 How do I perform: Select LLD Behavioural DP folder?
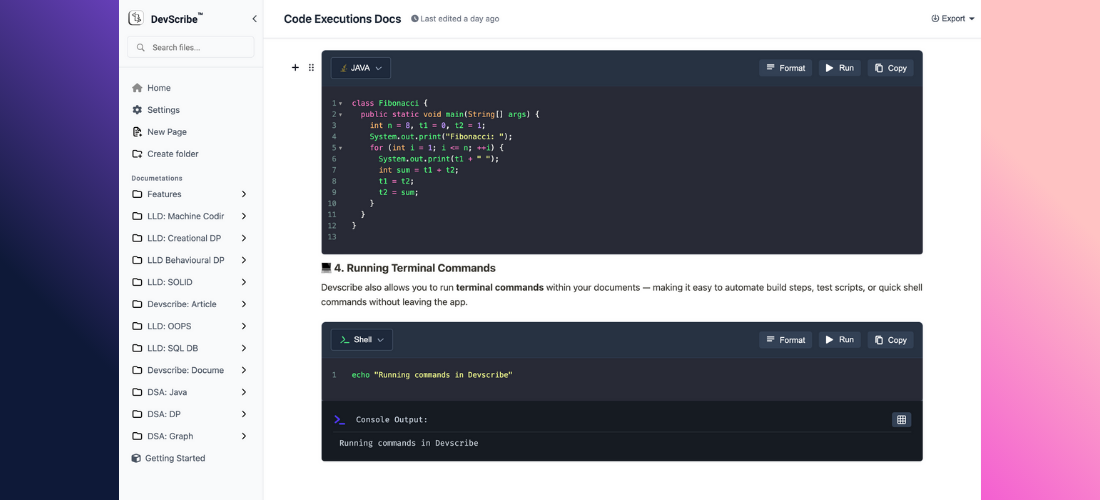[x=185, y=259]
